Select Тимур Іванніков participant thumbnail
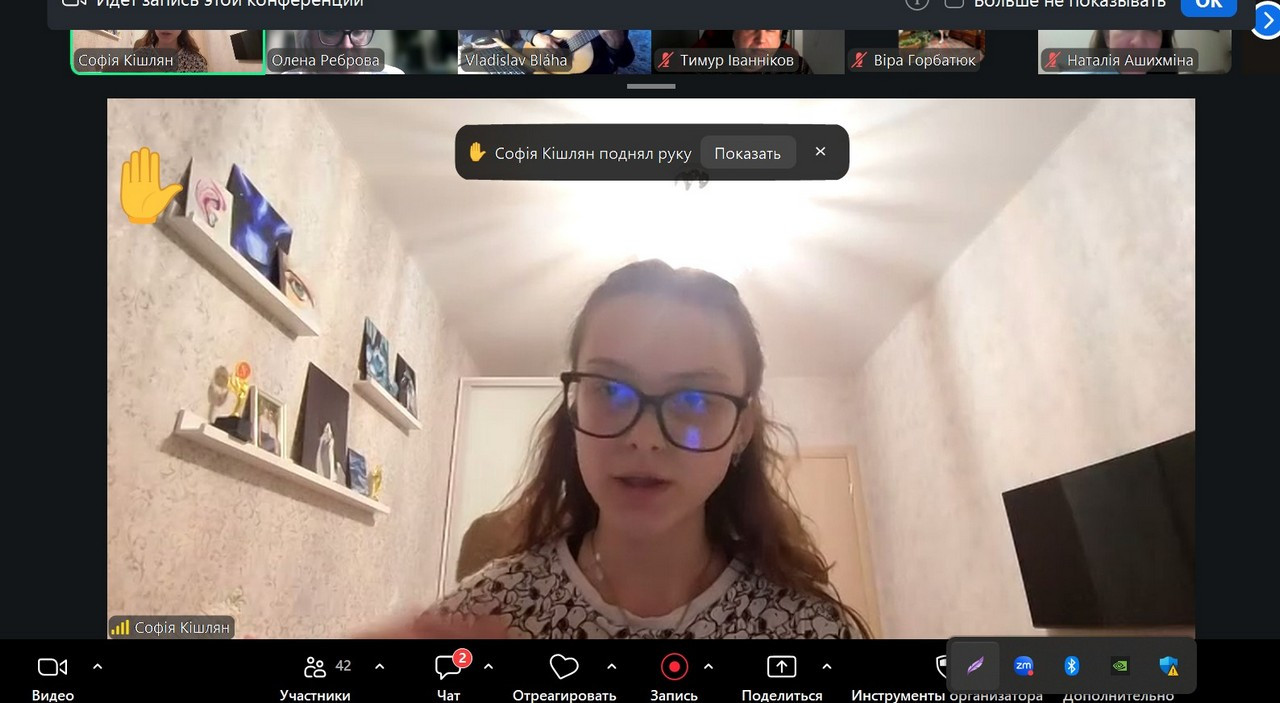 (747, 50)
